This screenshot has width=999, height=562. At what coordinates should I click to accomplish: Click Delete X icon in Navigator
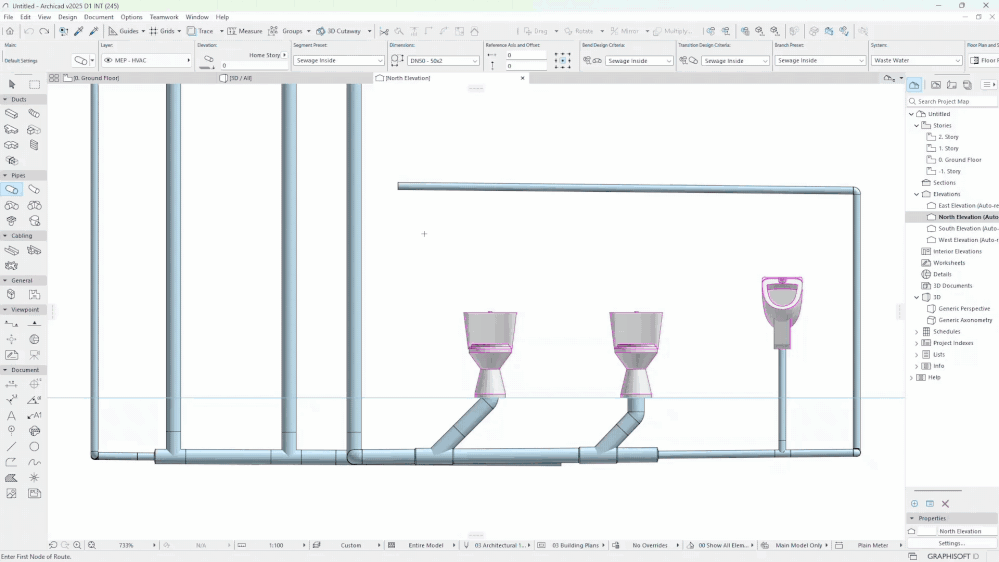coord(945,503)
